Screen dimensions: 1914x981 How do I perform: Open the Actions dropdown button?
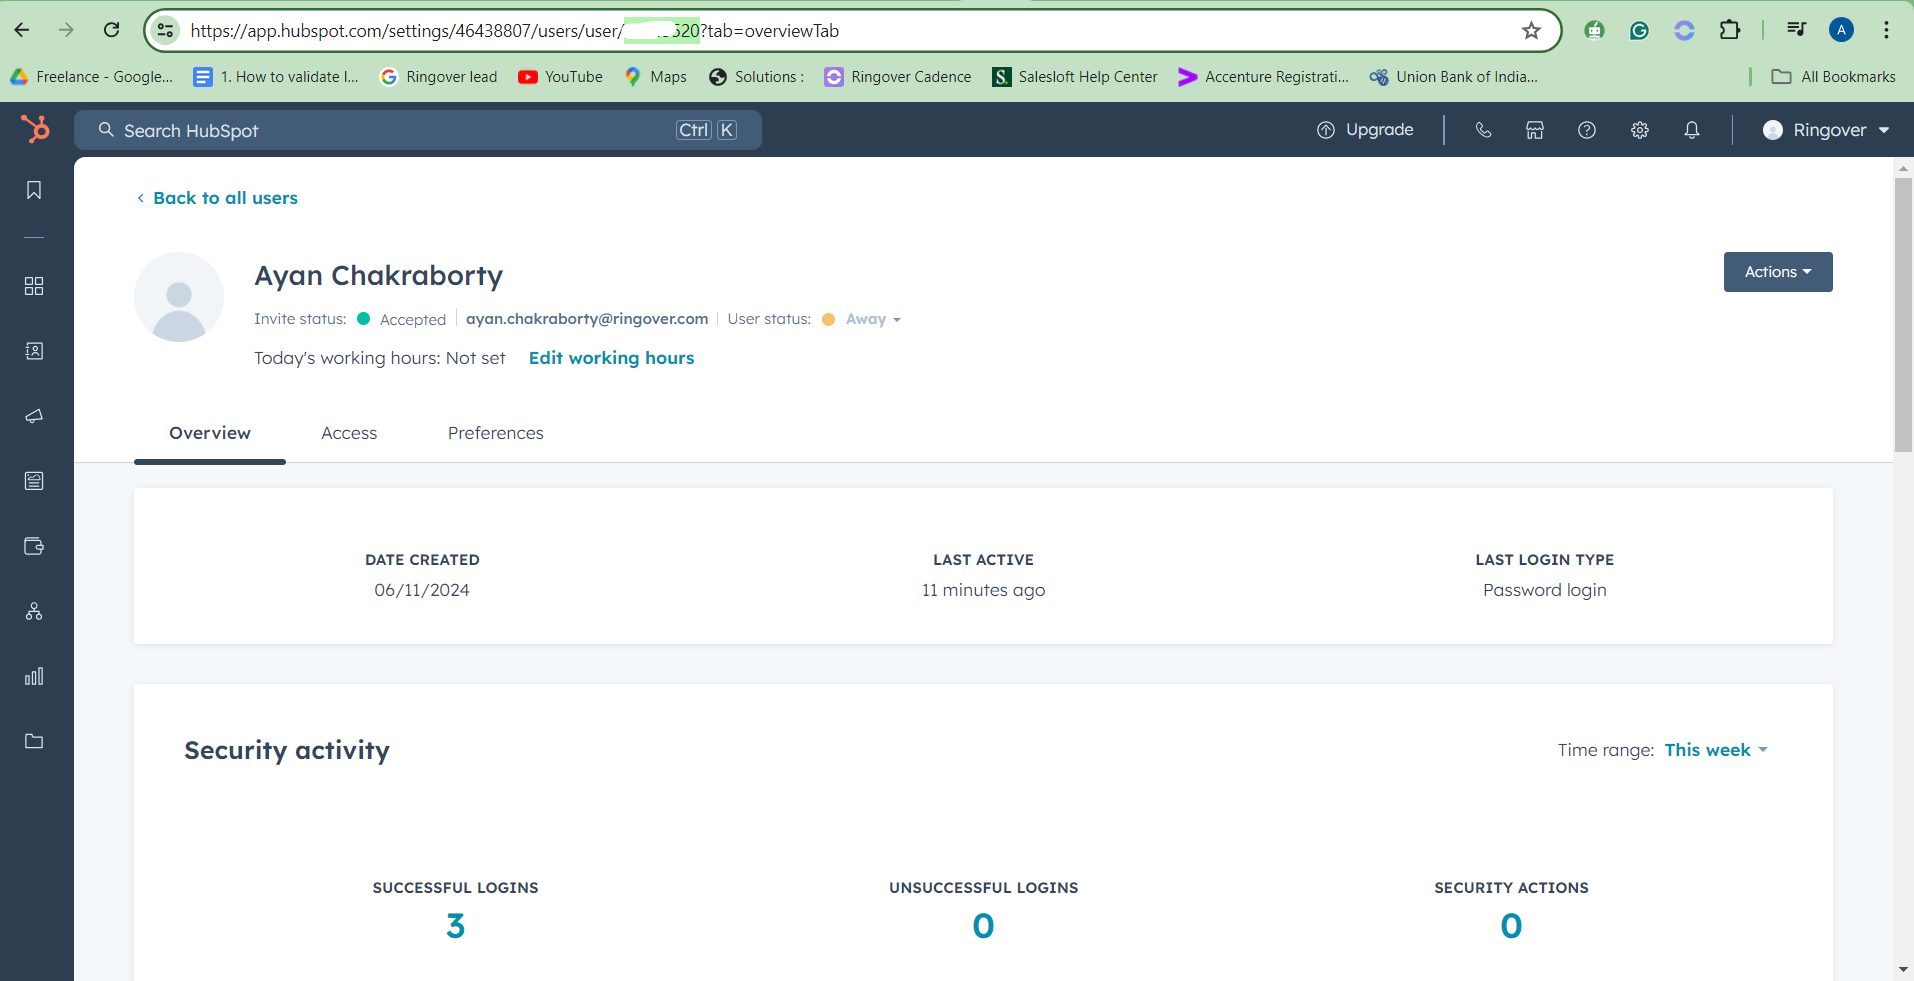[x=1778, y=272]
